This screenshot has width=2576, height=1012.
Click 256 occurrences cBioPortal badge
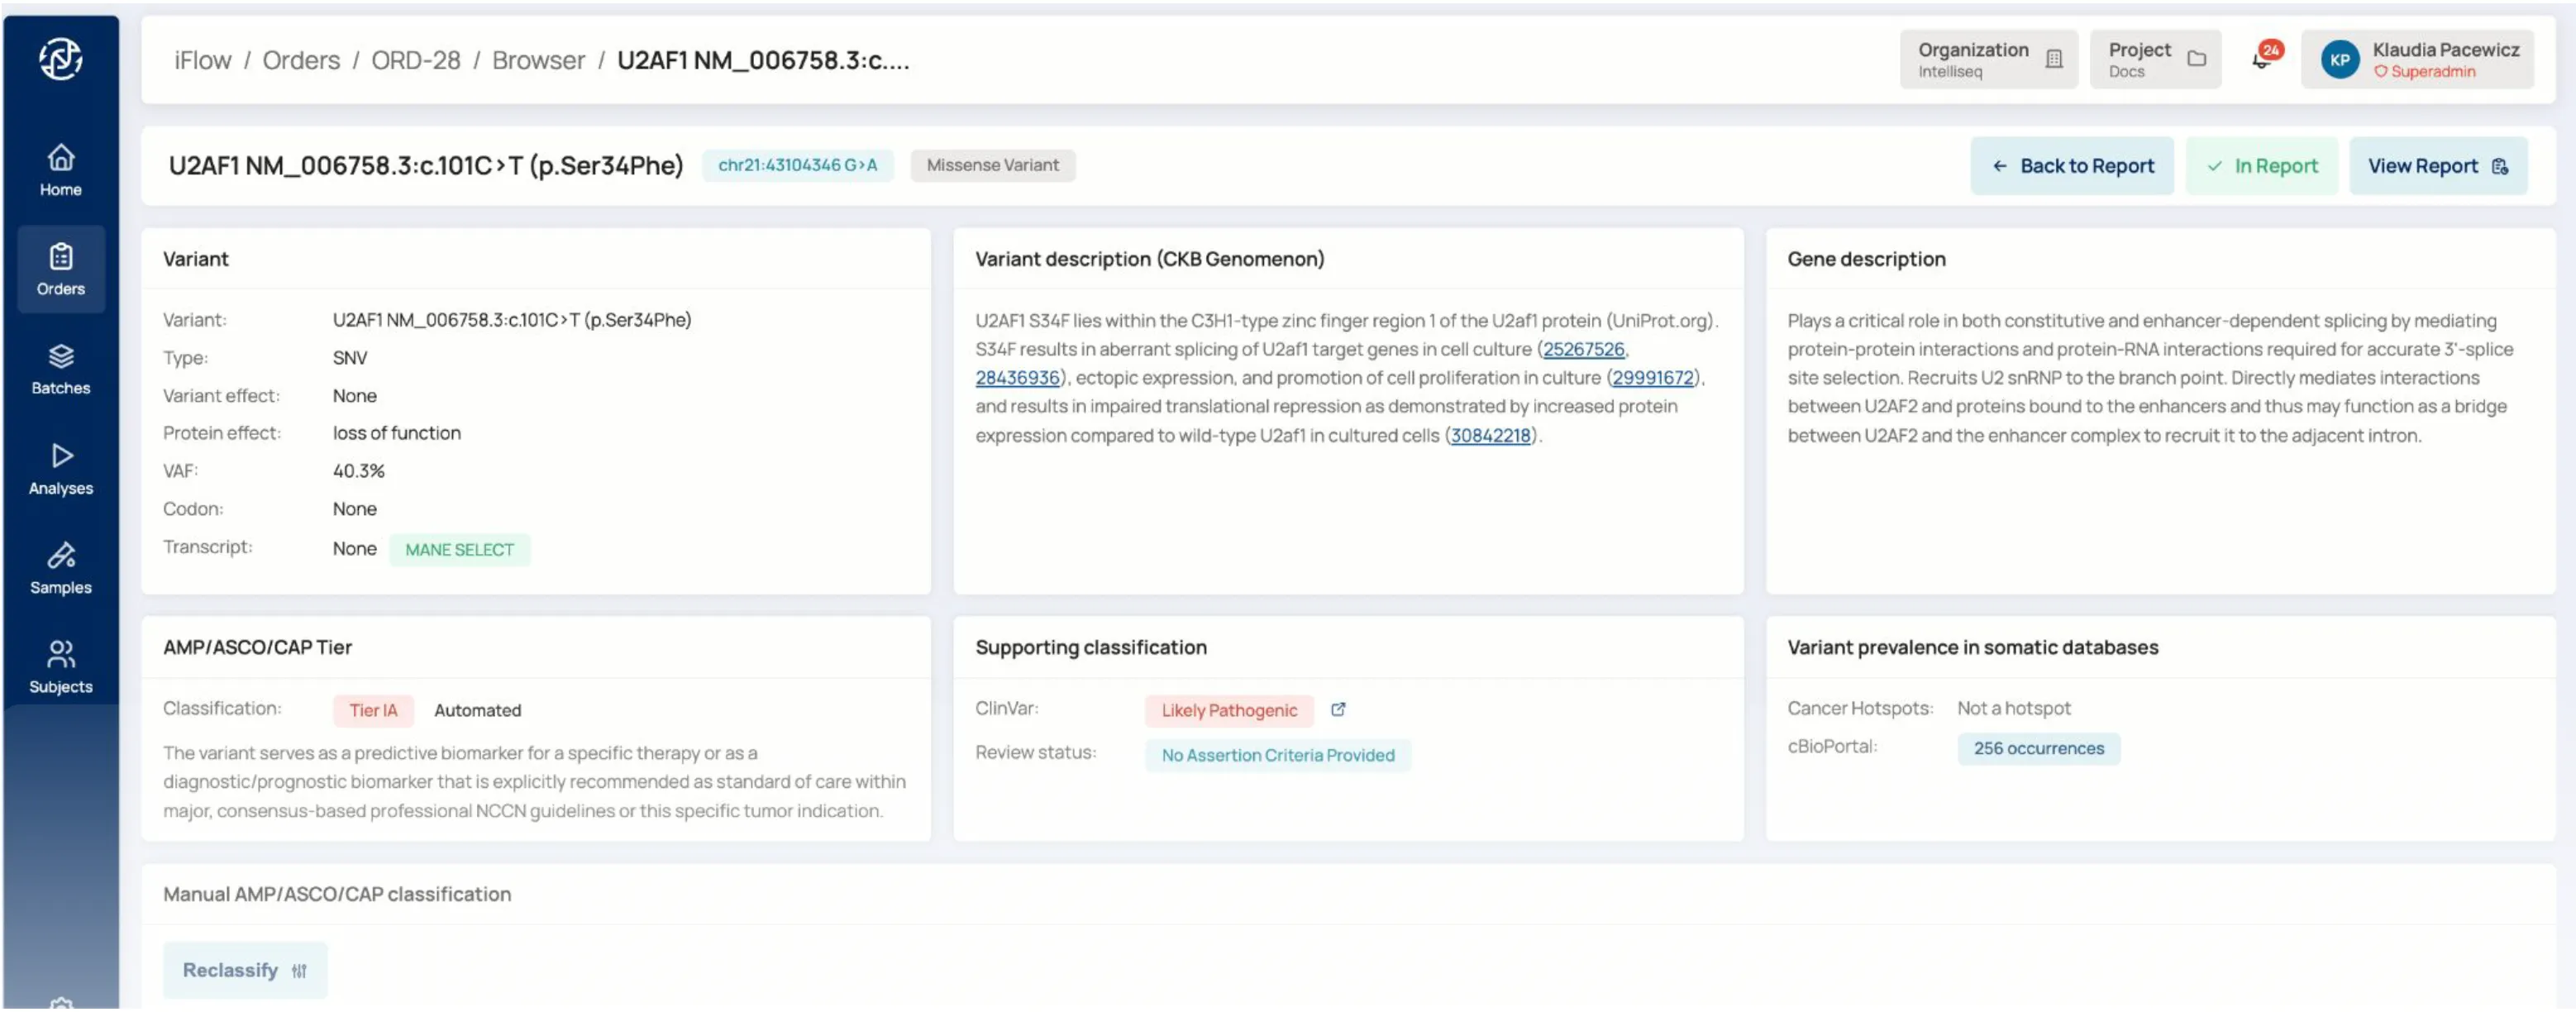click(x=2038, y=748)
